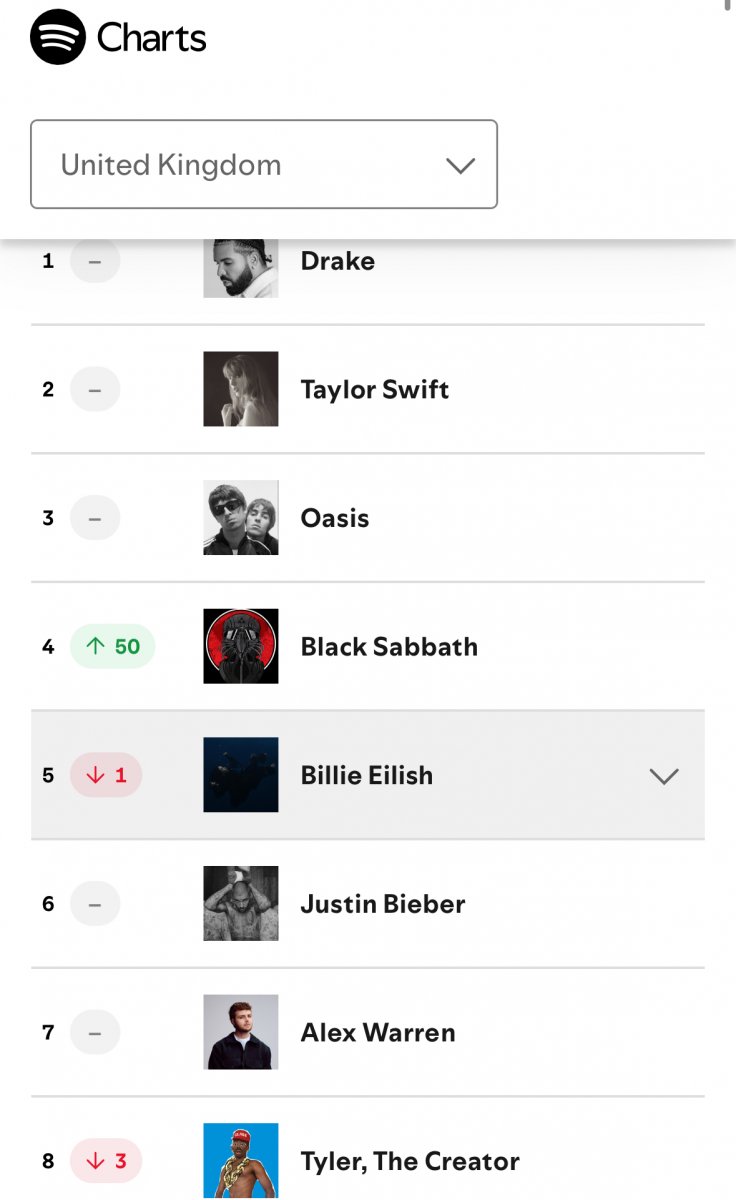This screenshot has width=736, height=1200.
Task: Click the Justin Bieber artist name
Action: click(x=383, y=904)
